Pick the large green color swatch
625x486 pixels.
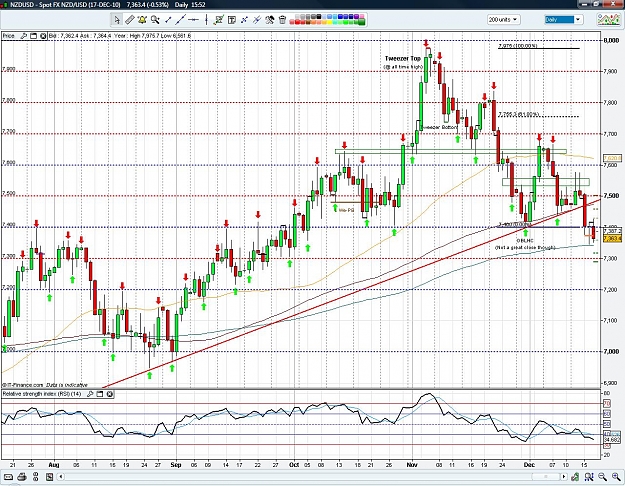(x=362, y=22)
